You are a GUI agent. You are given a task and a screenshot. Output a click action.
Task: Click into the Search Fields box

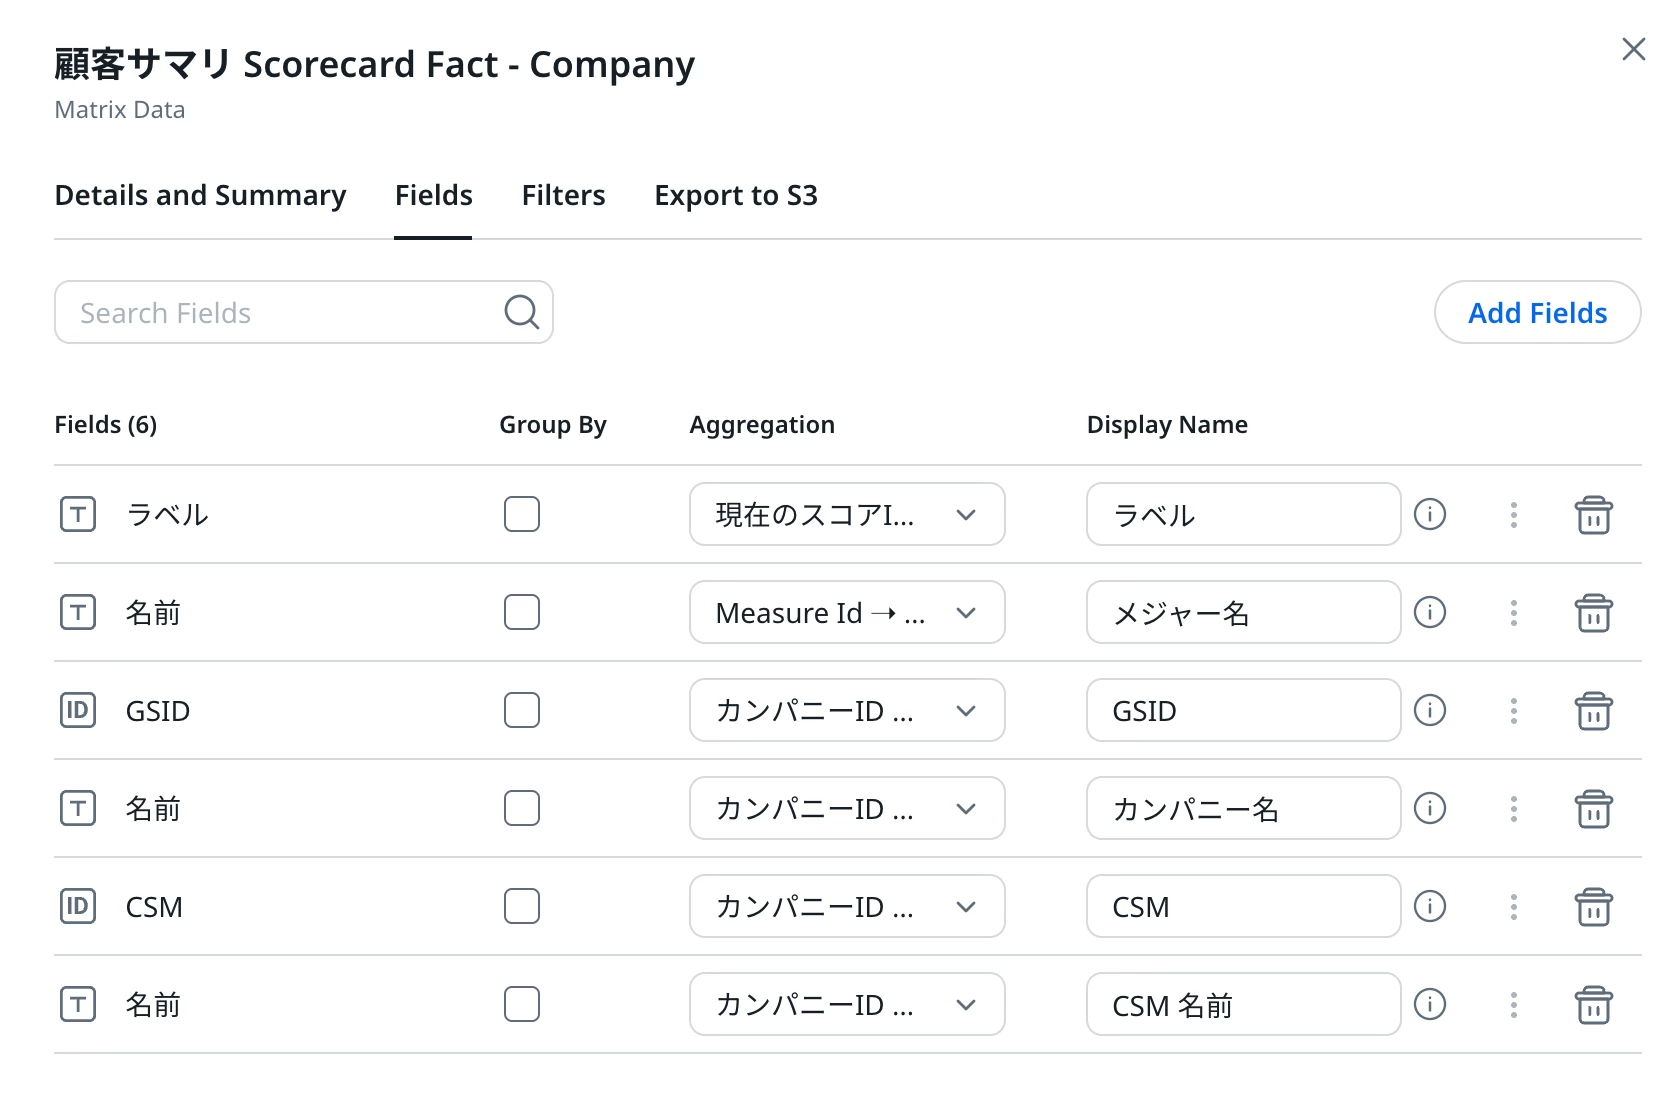point(280,313)
